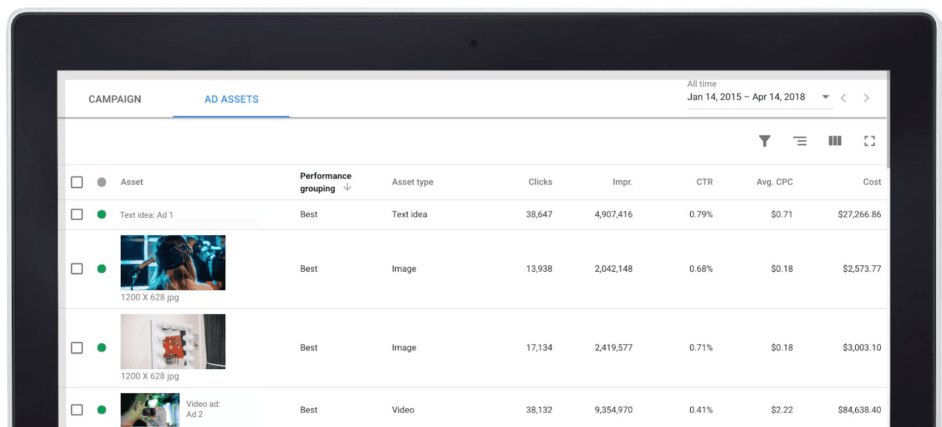Click the Jan 14, 2015 – Apr 14, 2018 date range
The image size is (942, 427).
[746, 97]
